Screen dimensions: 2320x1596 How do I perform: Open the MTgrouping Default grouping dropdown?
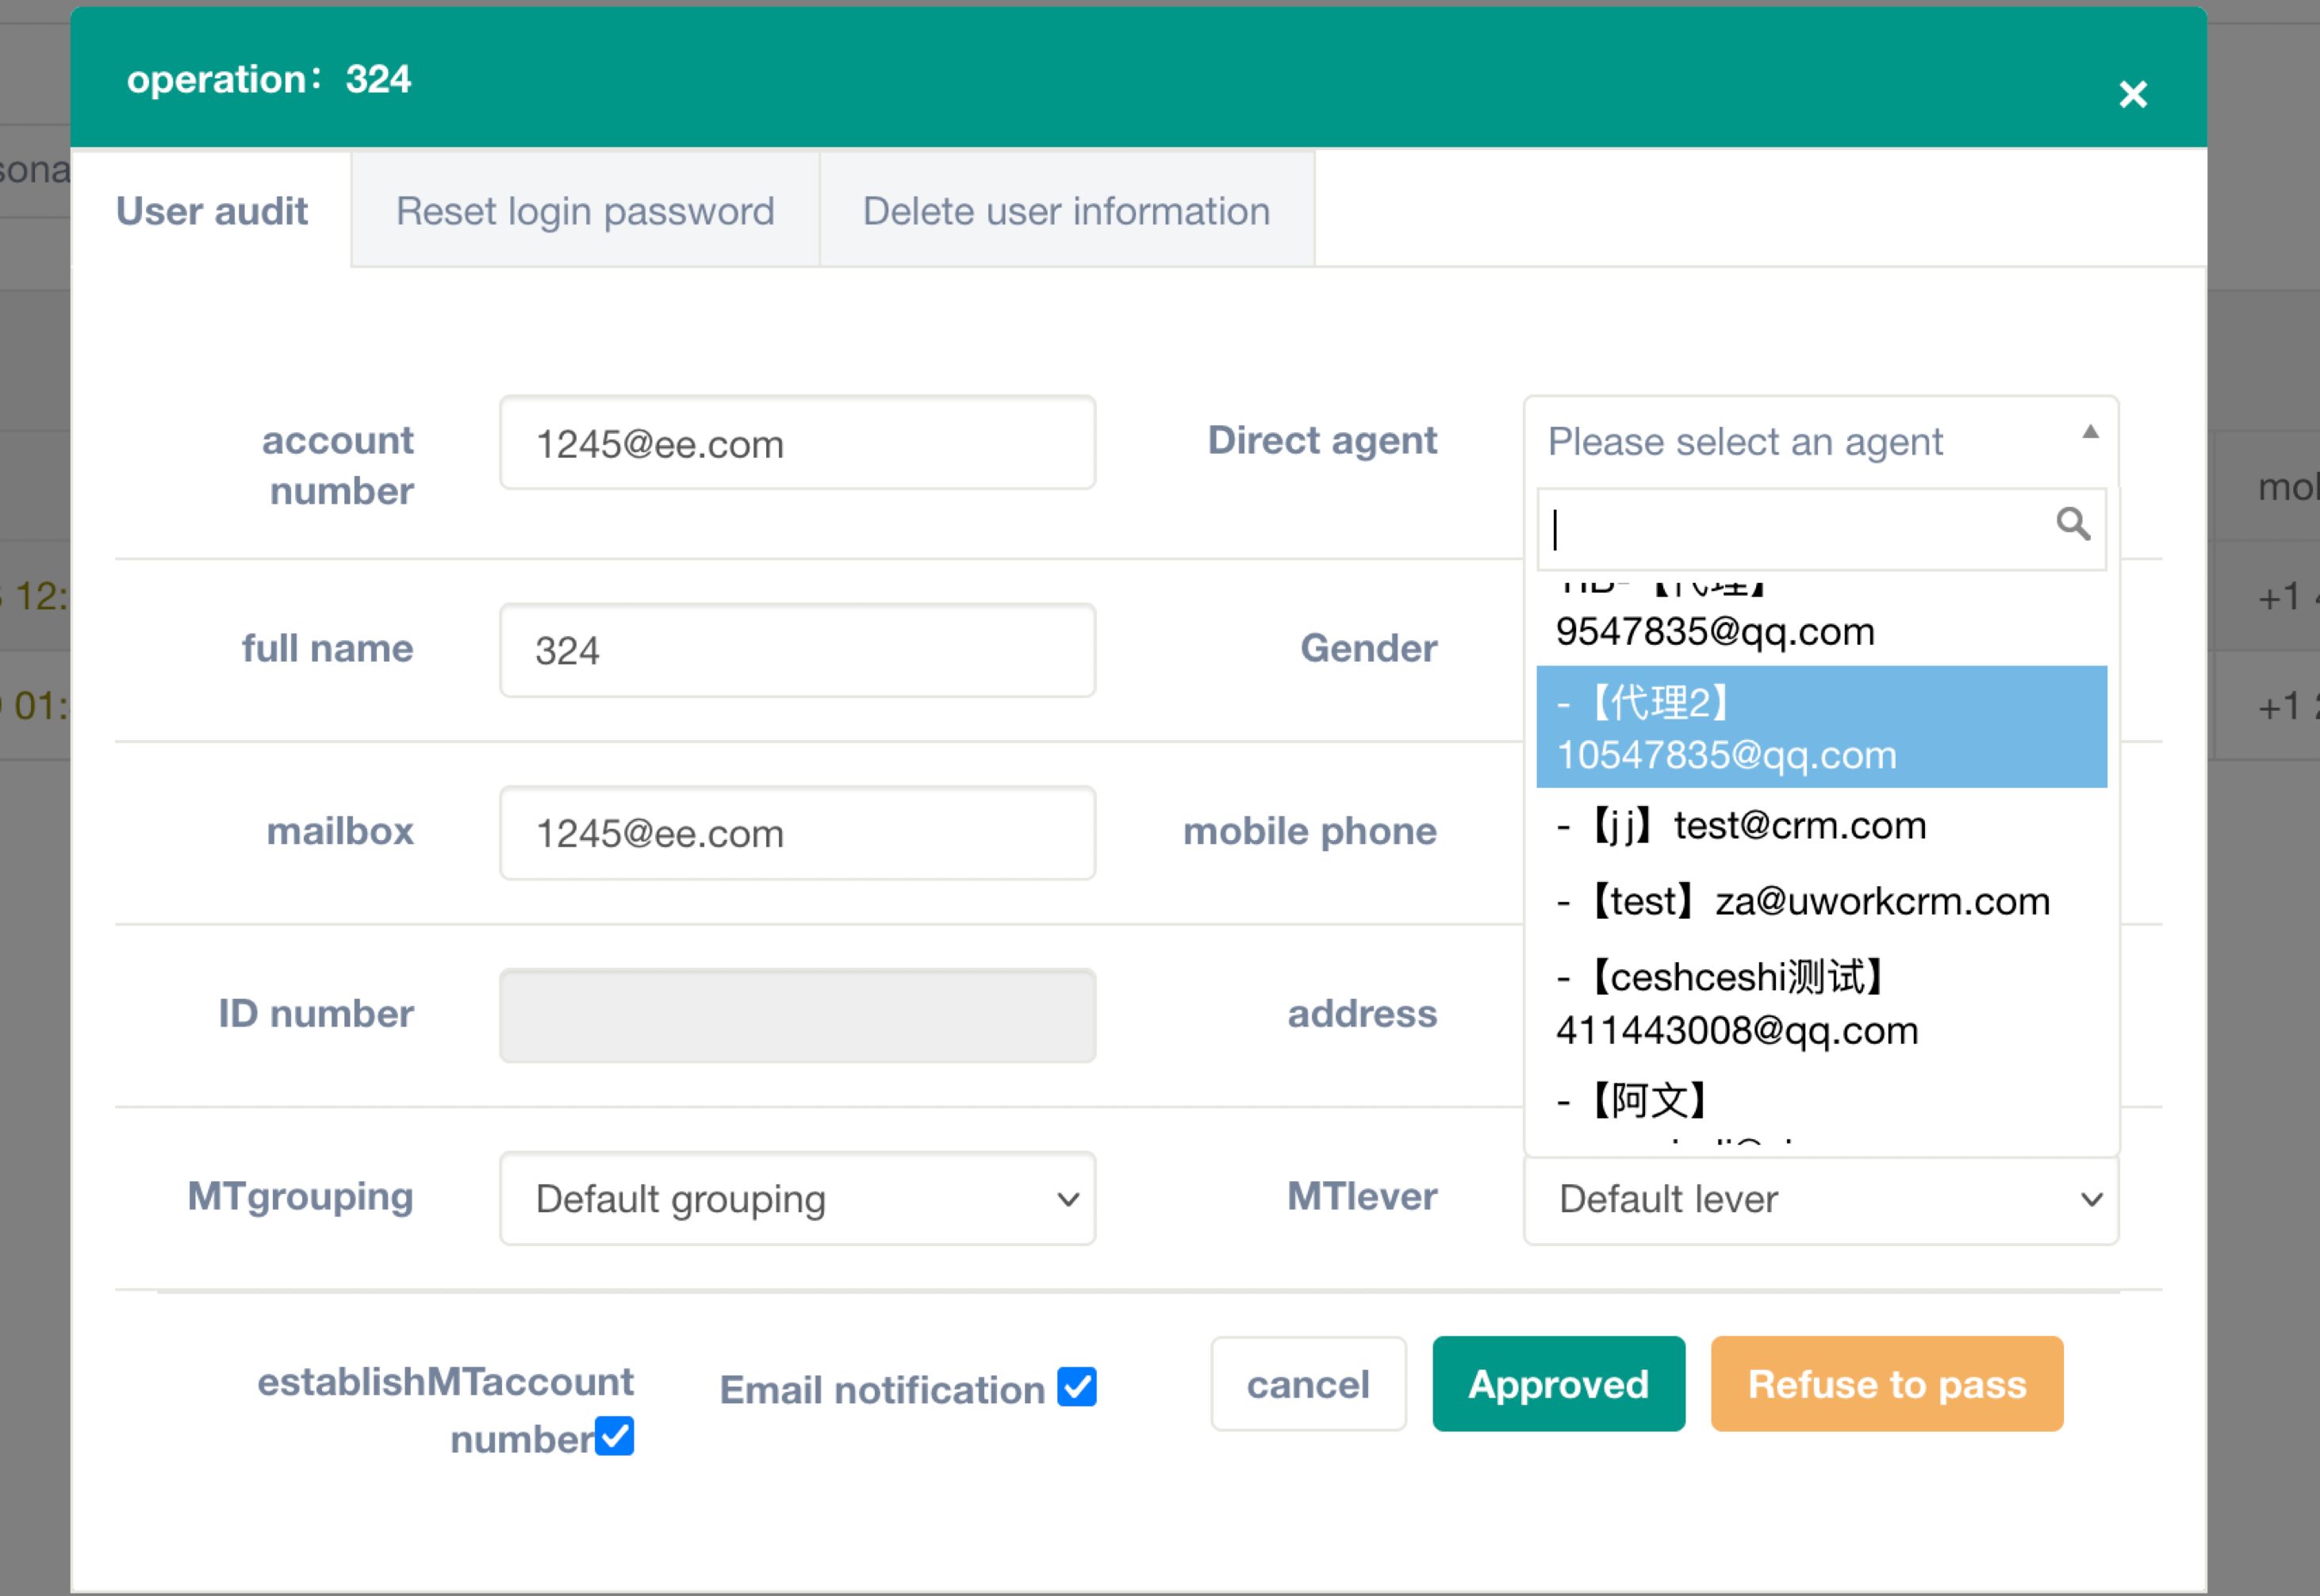[x=797, y=1198]
